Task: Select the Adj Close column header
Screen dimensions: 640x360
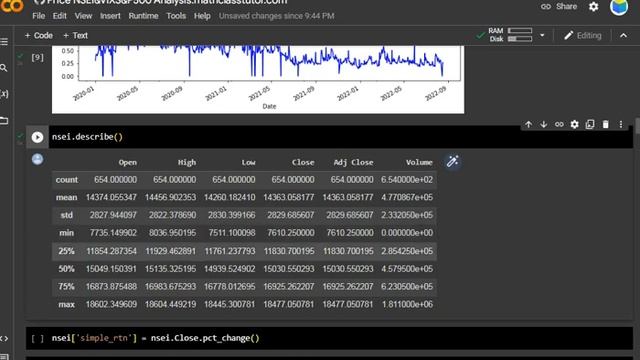Action: pyautogui.click(x=353, y=162)
